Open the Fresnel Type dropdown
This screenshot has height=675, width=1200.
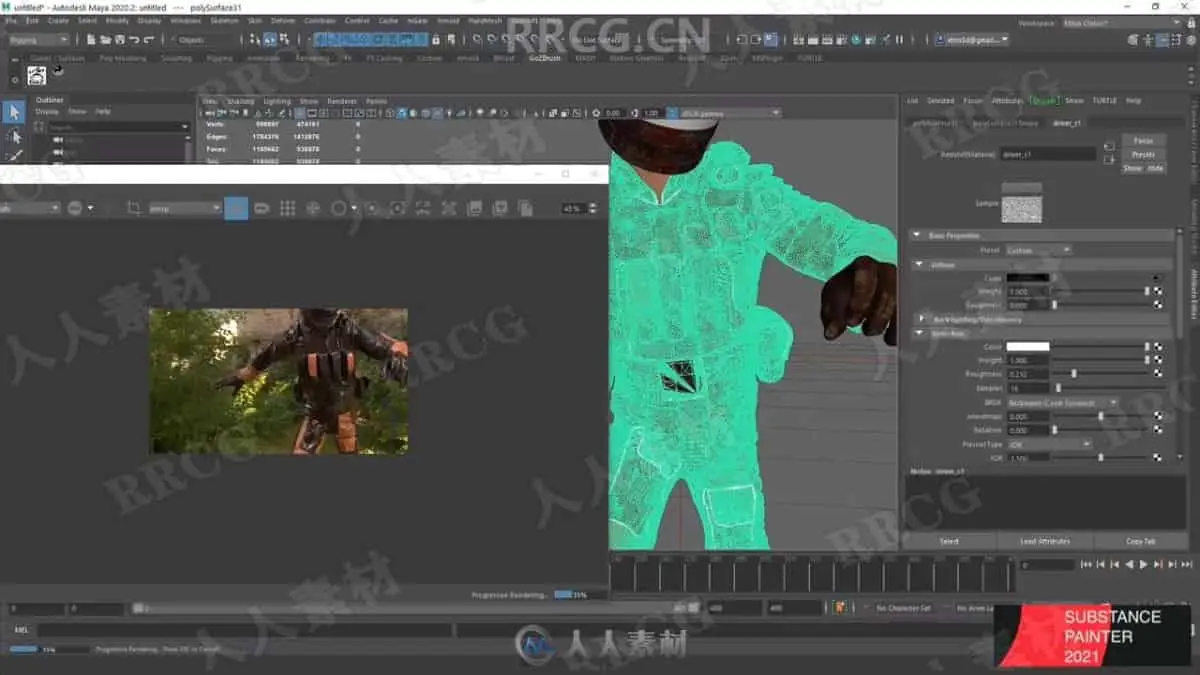tap(1049, 443)
